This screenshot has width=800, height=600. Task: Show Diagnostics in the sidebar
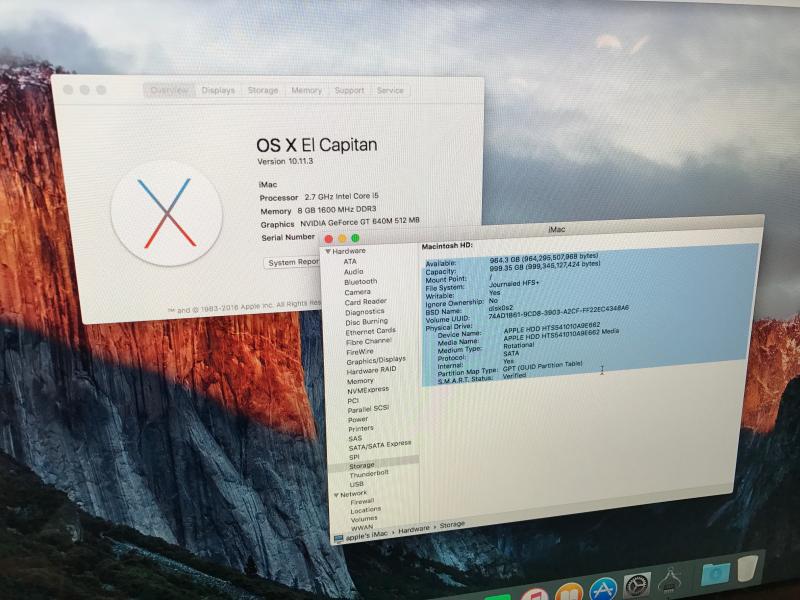pyautogui.click(x=364, y=312)
